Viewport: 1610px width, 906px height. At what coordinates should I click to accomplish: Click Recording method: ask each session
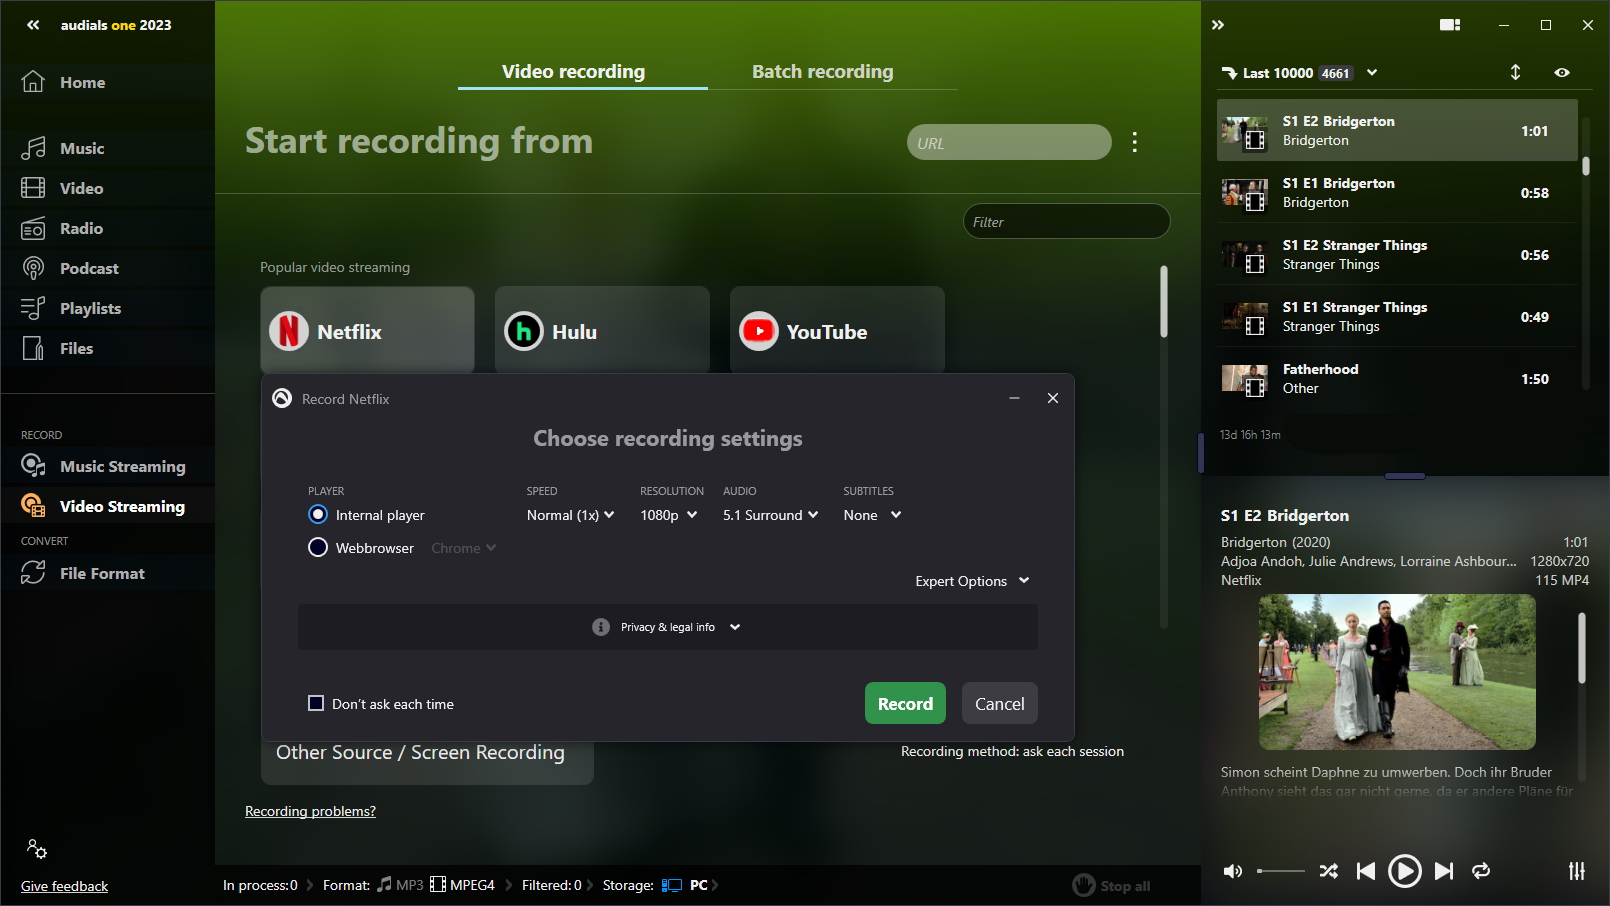click(x=1012, y=751)
